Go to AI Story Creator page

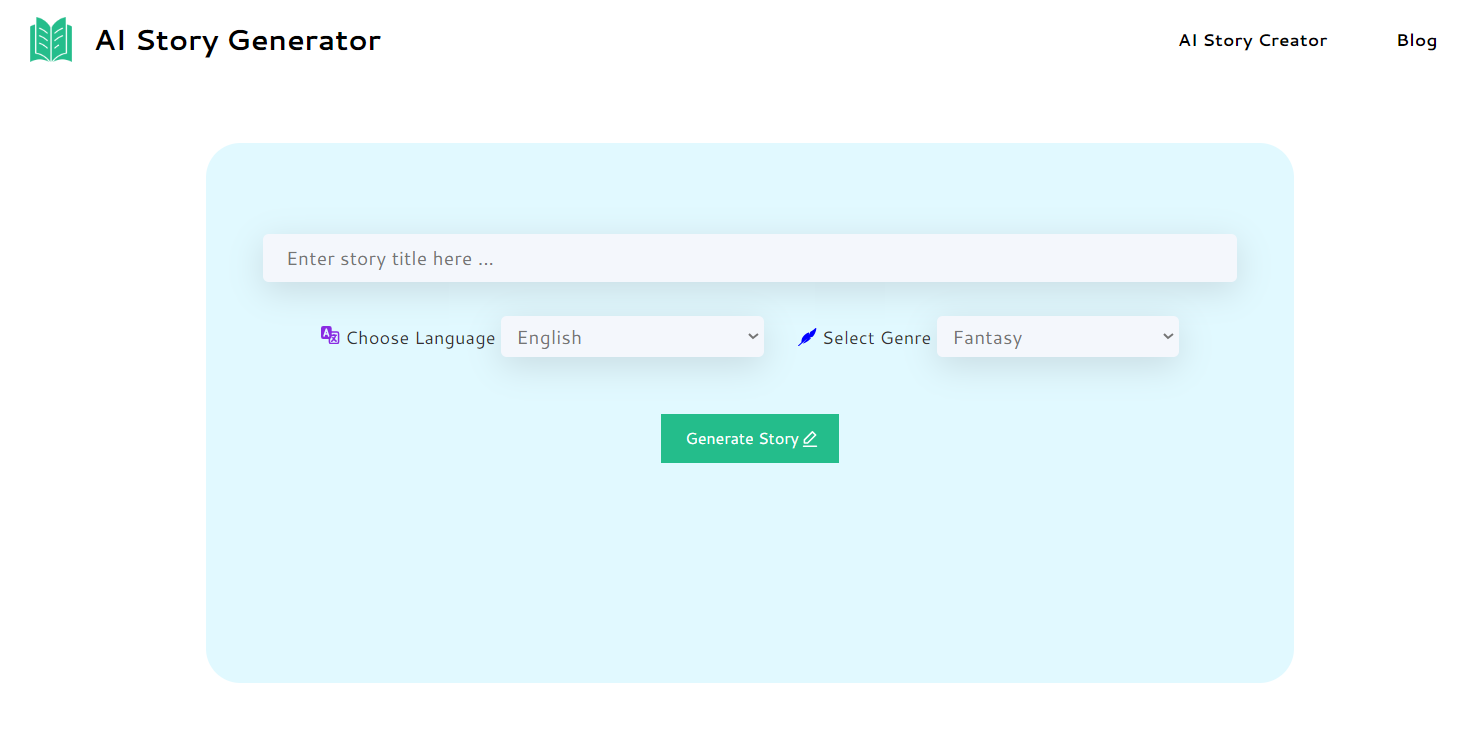pos(1253,40)
